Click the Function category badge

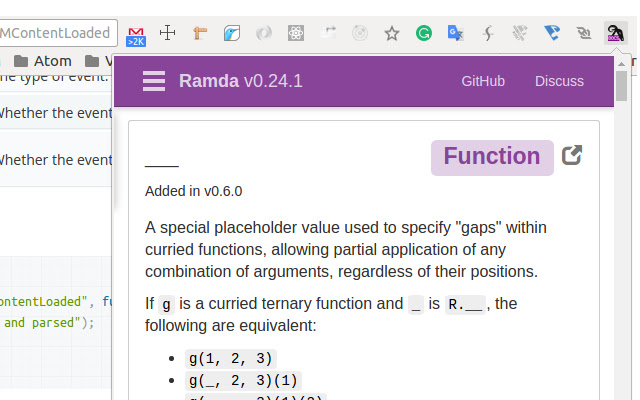pyautogui.click(x=492, y=158)
